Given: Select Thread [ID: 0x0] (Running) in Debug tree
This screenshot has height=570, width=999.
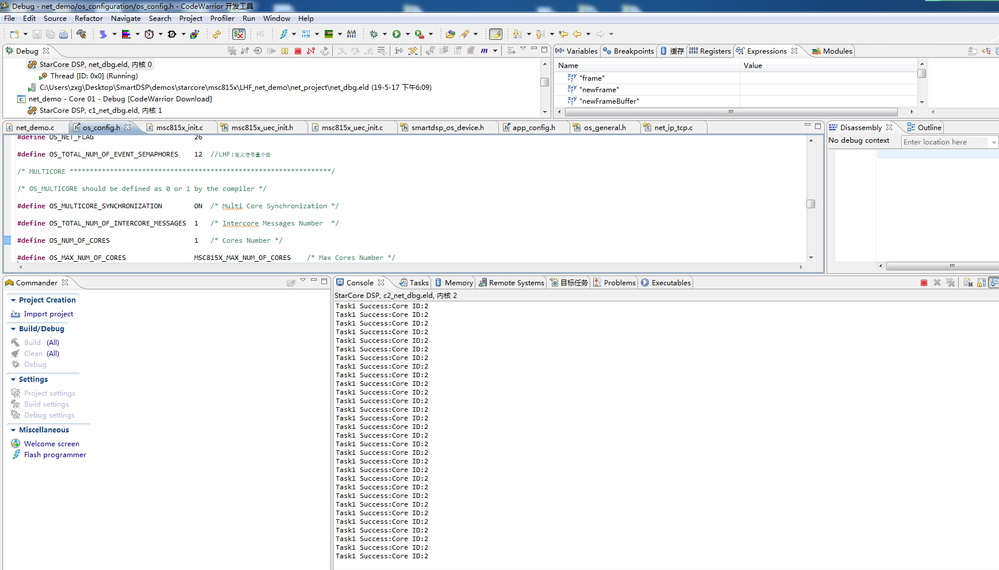Looking at the screenshot, I should coord(94,76).
